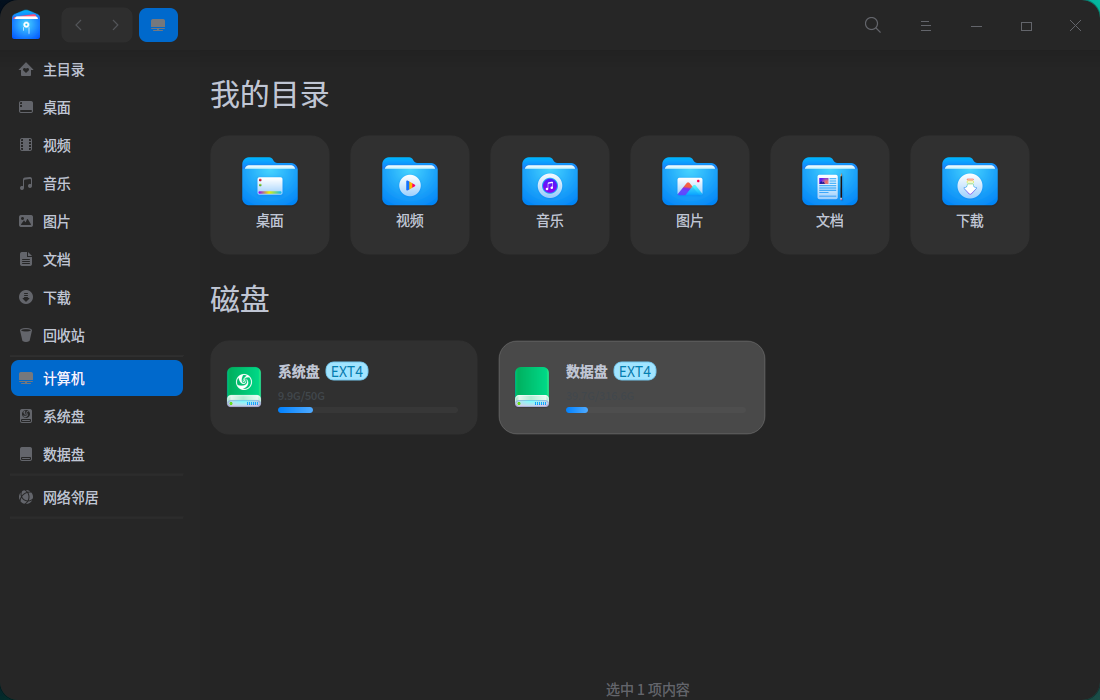Select the 数据盘 disk card

coord(631,387)
